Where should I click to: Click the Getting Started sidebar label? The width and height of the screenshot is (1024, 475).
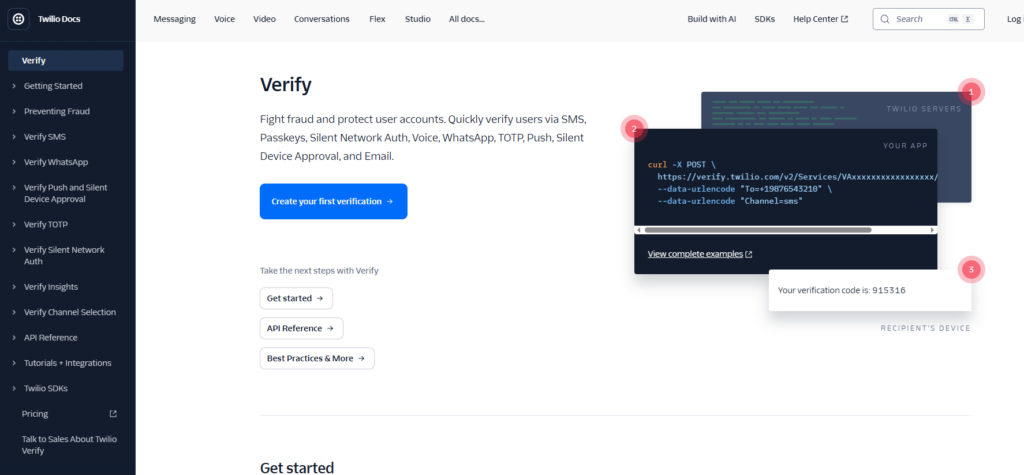54,86
